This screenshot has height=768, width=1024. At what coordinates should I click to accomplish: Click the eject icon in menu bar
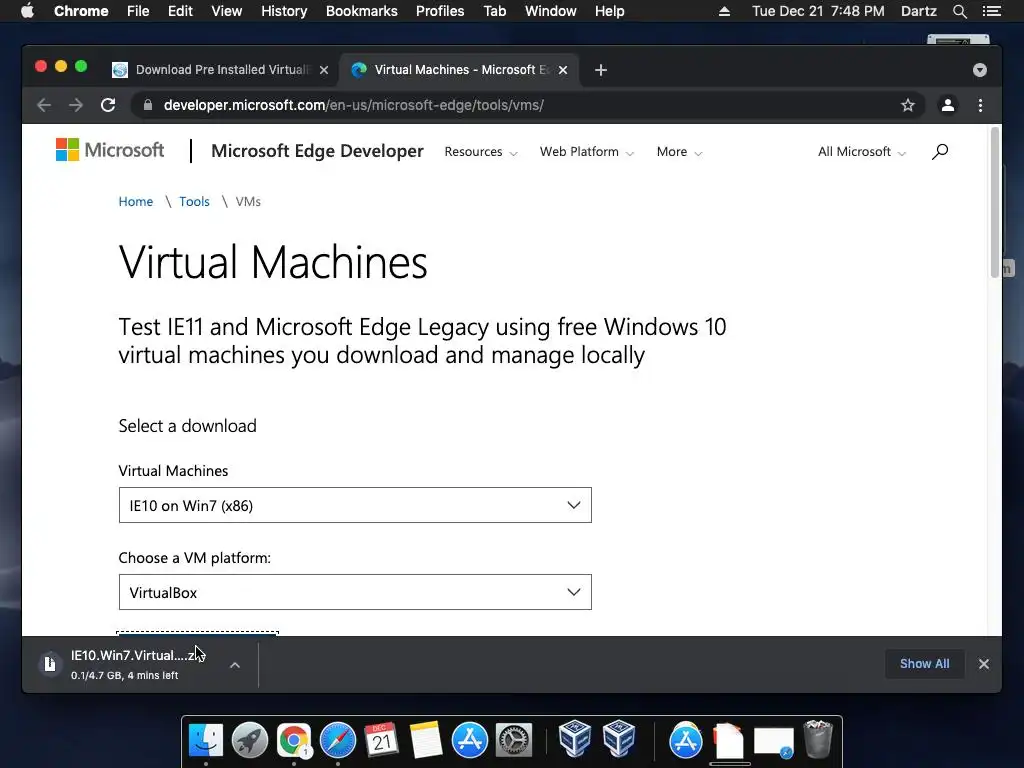pyautogui.click(x=724, y=11)
